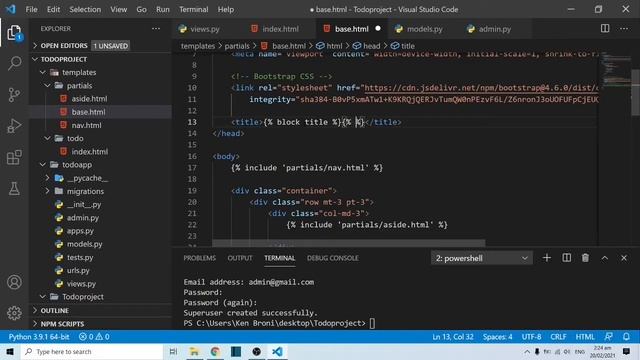
Task: Open Manage gear icon in activity bar
Action: (x=14, y=313)
